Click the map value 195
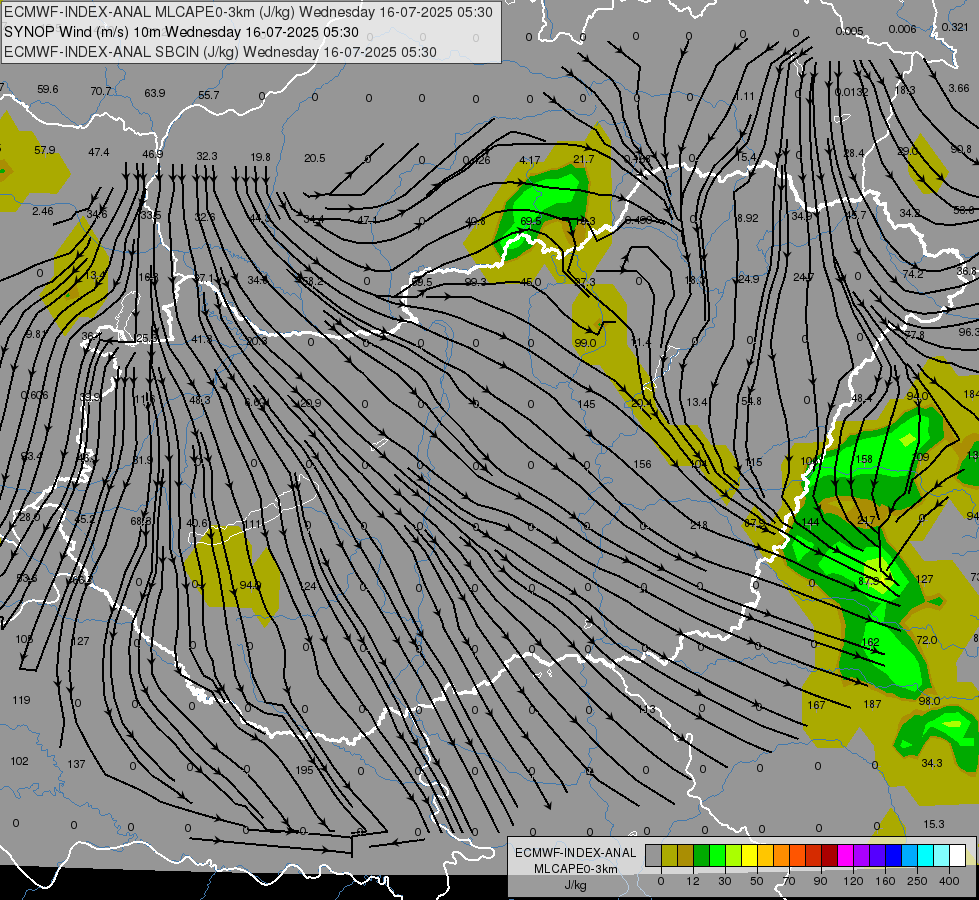The image size is (979, 900). point(304,770)
